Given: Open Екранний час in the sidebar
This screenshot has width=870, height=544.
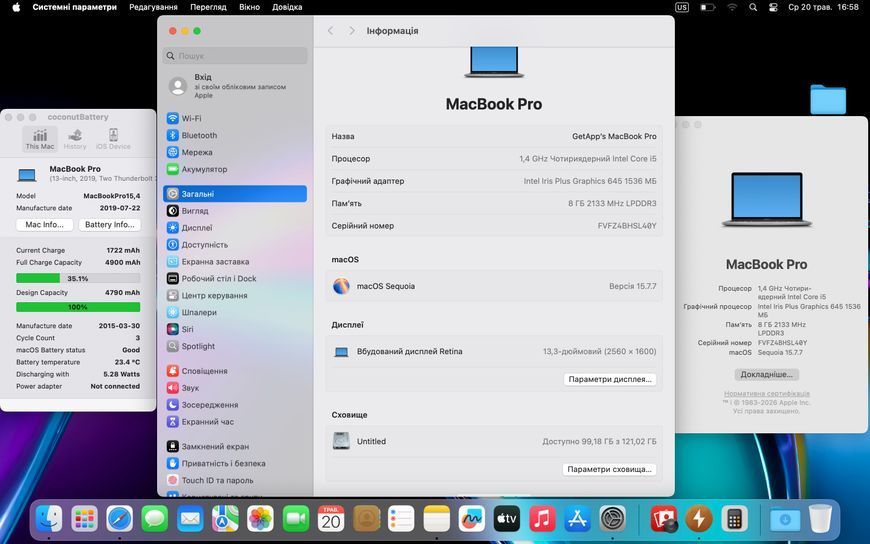Looking at the screenshot, I should point(235,422).
